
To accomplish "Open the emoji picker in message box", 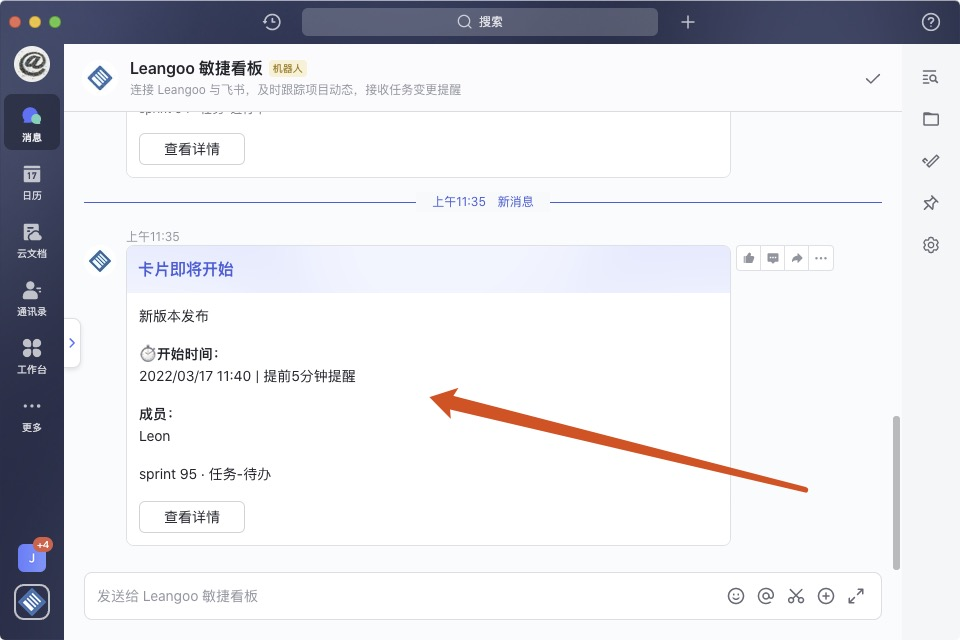I will [x=736, y=596].
